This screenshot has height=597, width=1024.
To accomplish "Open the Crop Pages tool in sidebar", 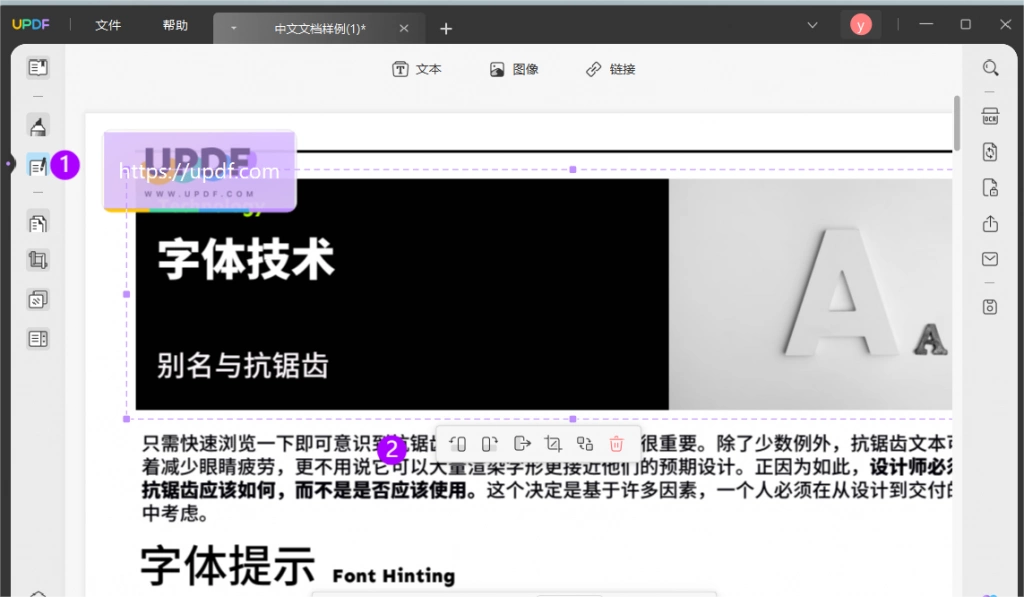I will [x=38, y=260].
